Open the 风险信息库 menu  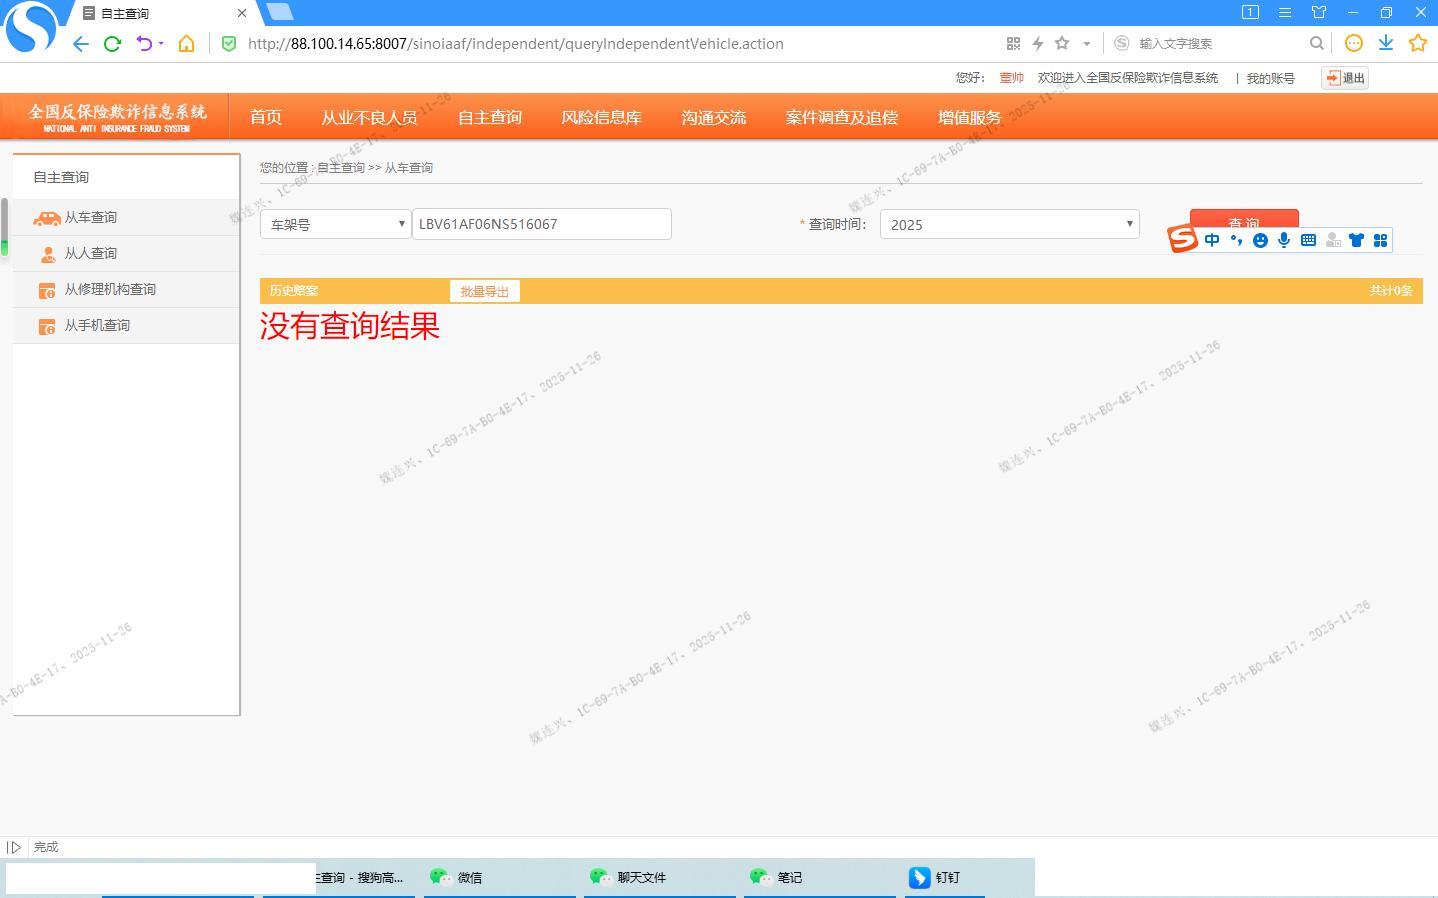[x=601, y=117]
